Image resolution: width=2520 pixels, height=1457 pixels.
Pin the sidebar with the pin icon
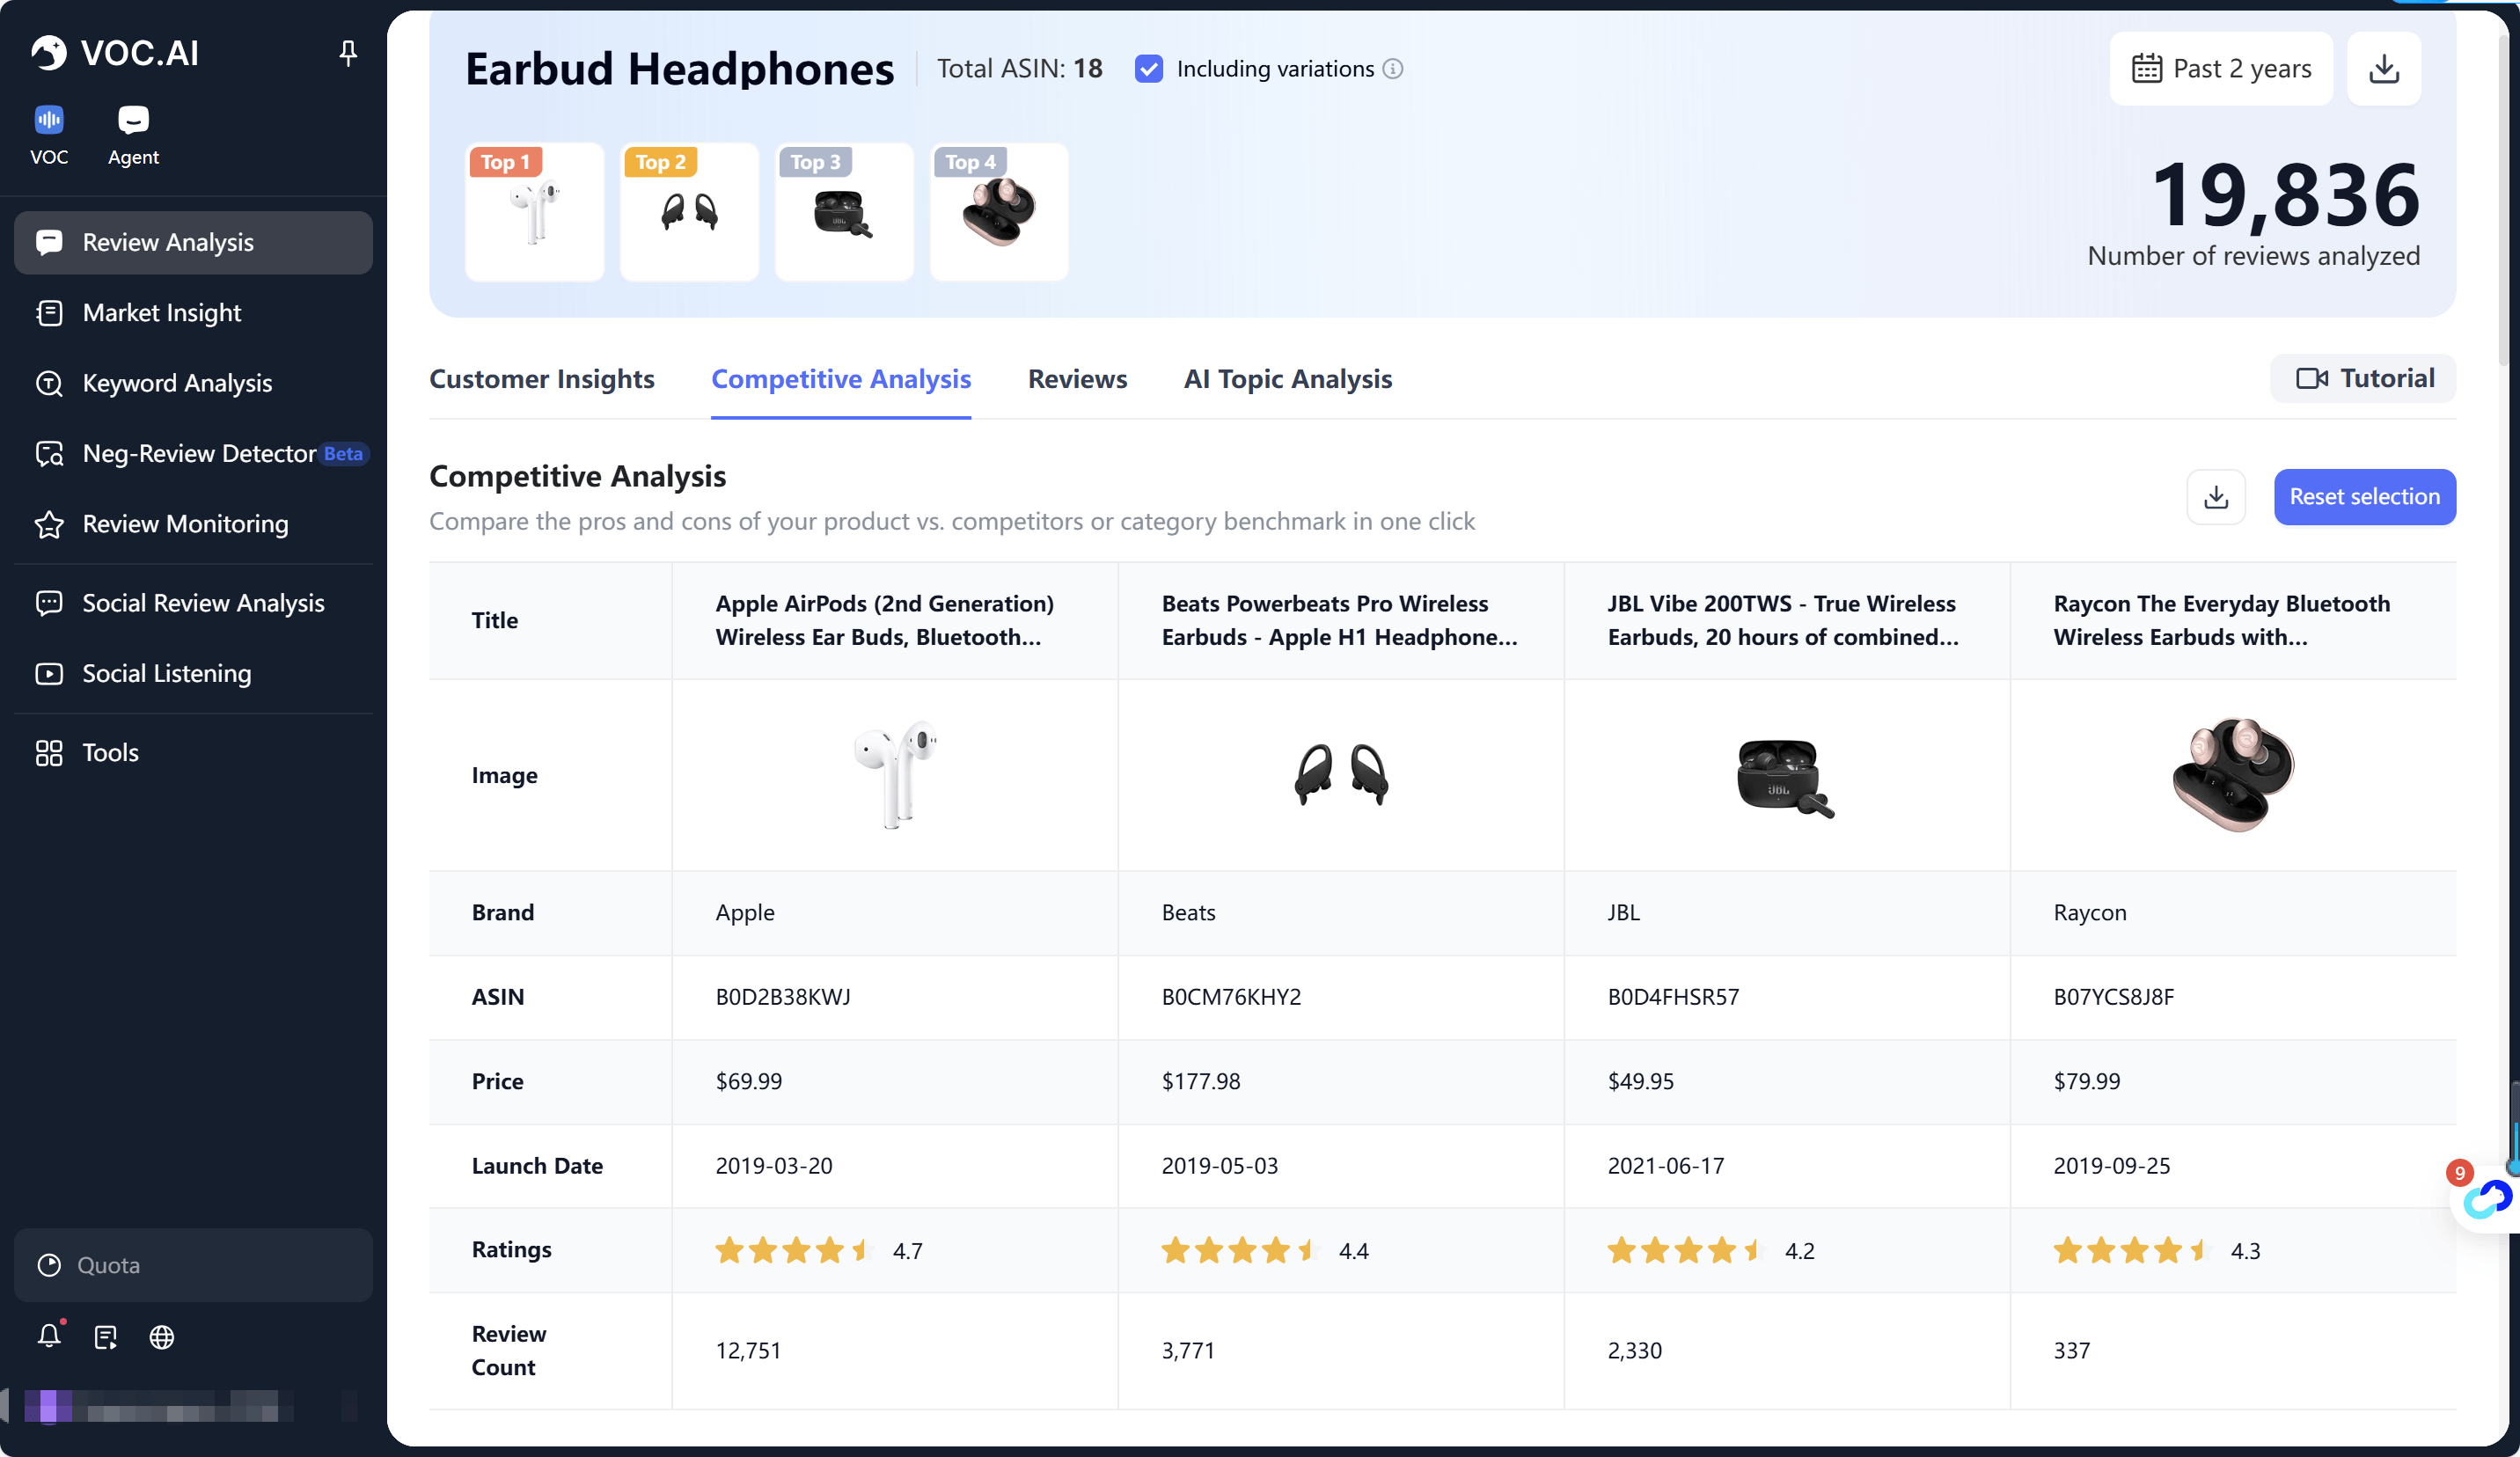(x=347, y=52)
